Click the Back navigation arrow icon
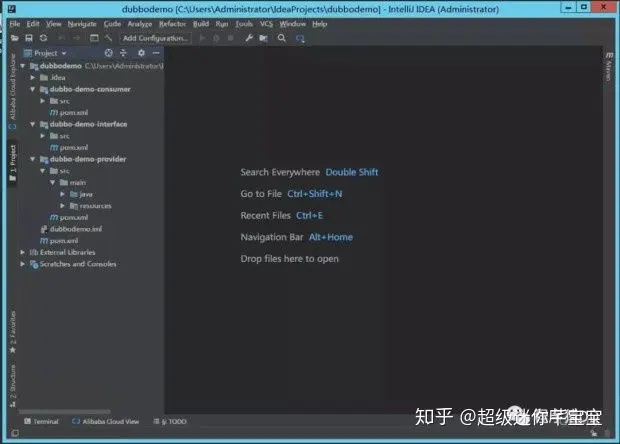Screen dimensions: 620x444 click(x=61, y=38)
